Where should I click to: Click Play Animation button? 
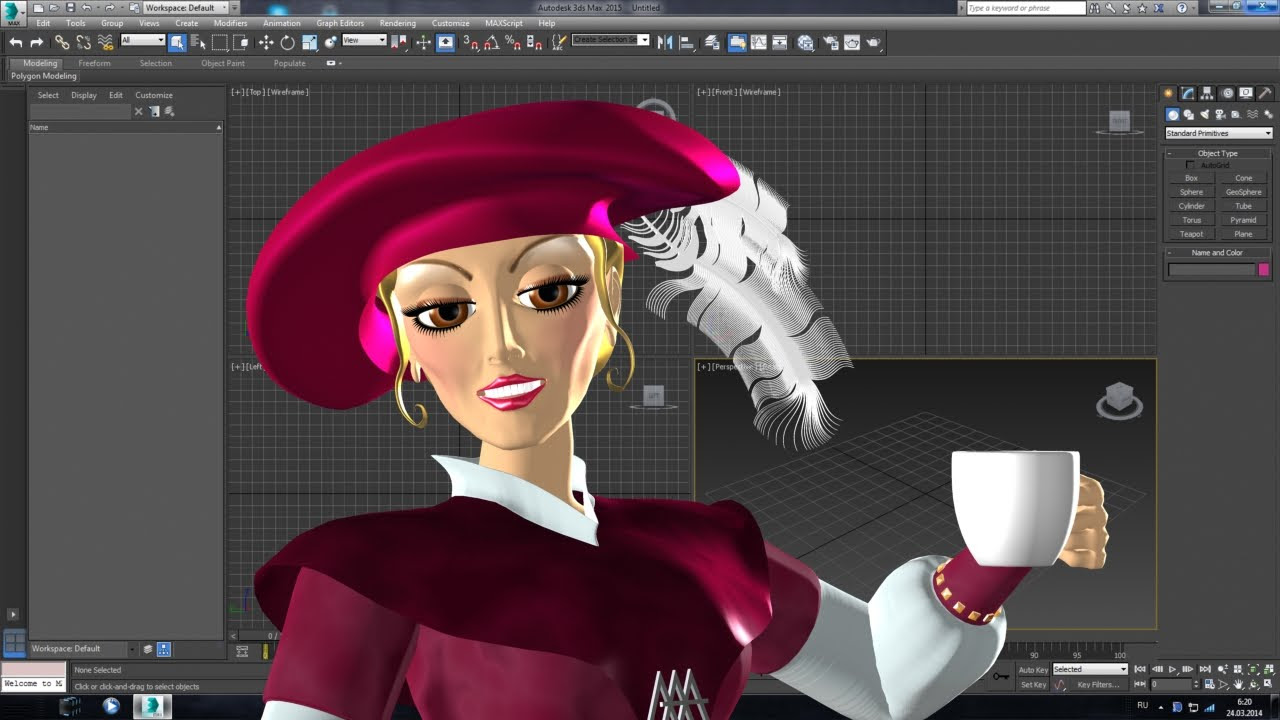tap(1172, 669)
